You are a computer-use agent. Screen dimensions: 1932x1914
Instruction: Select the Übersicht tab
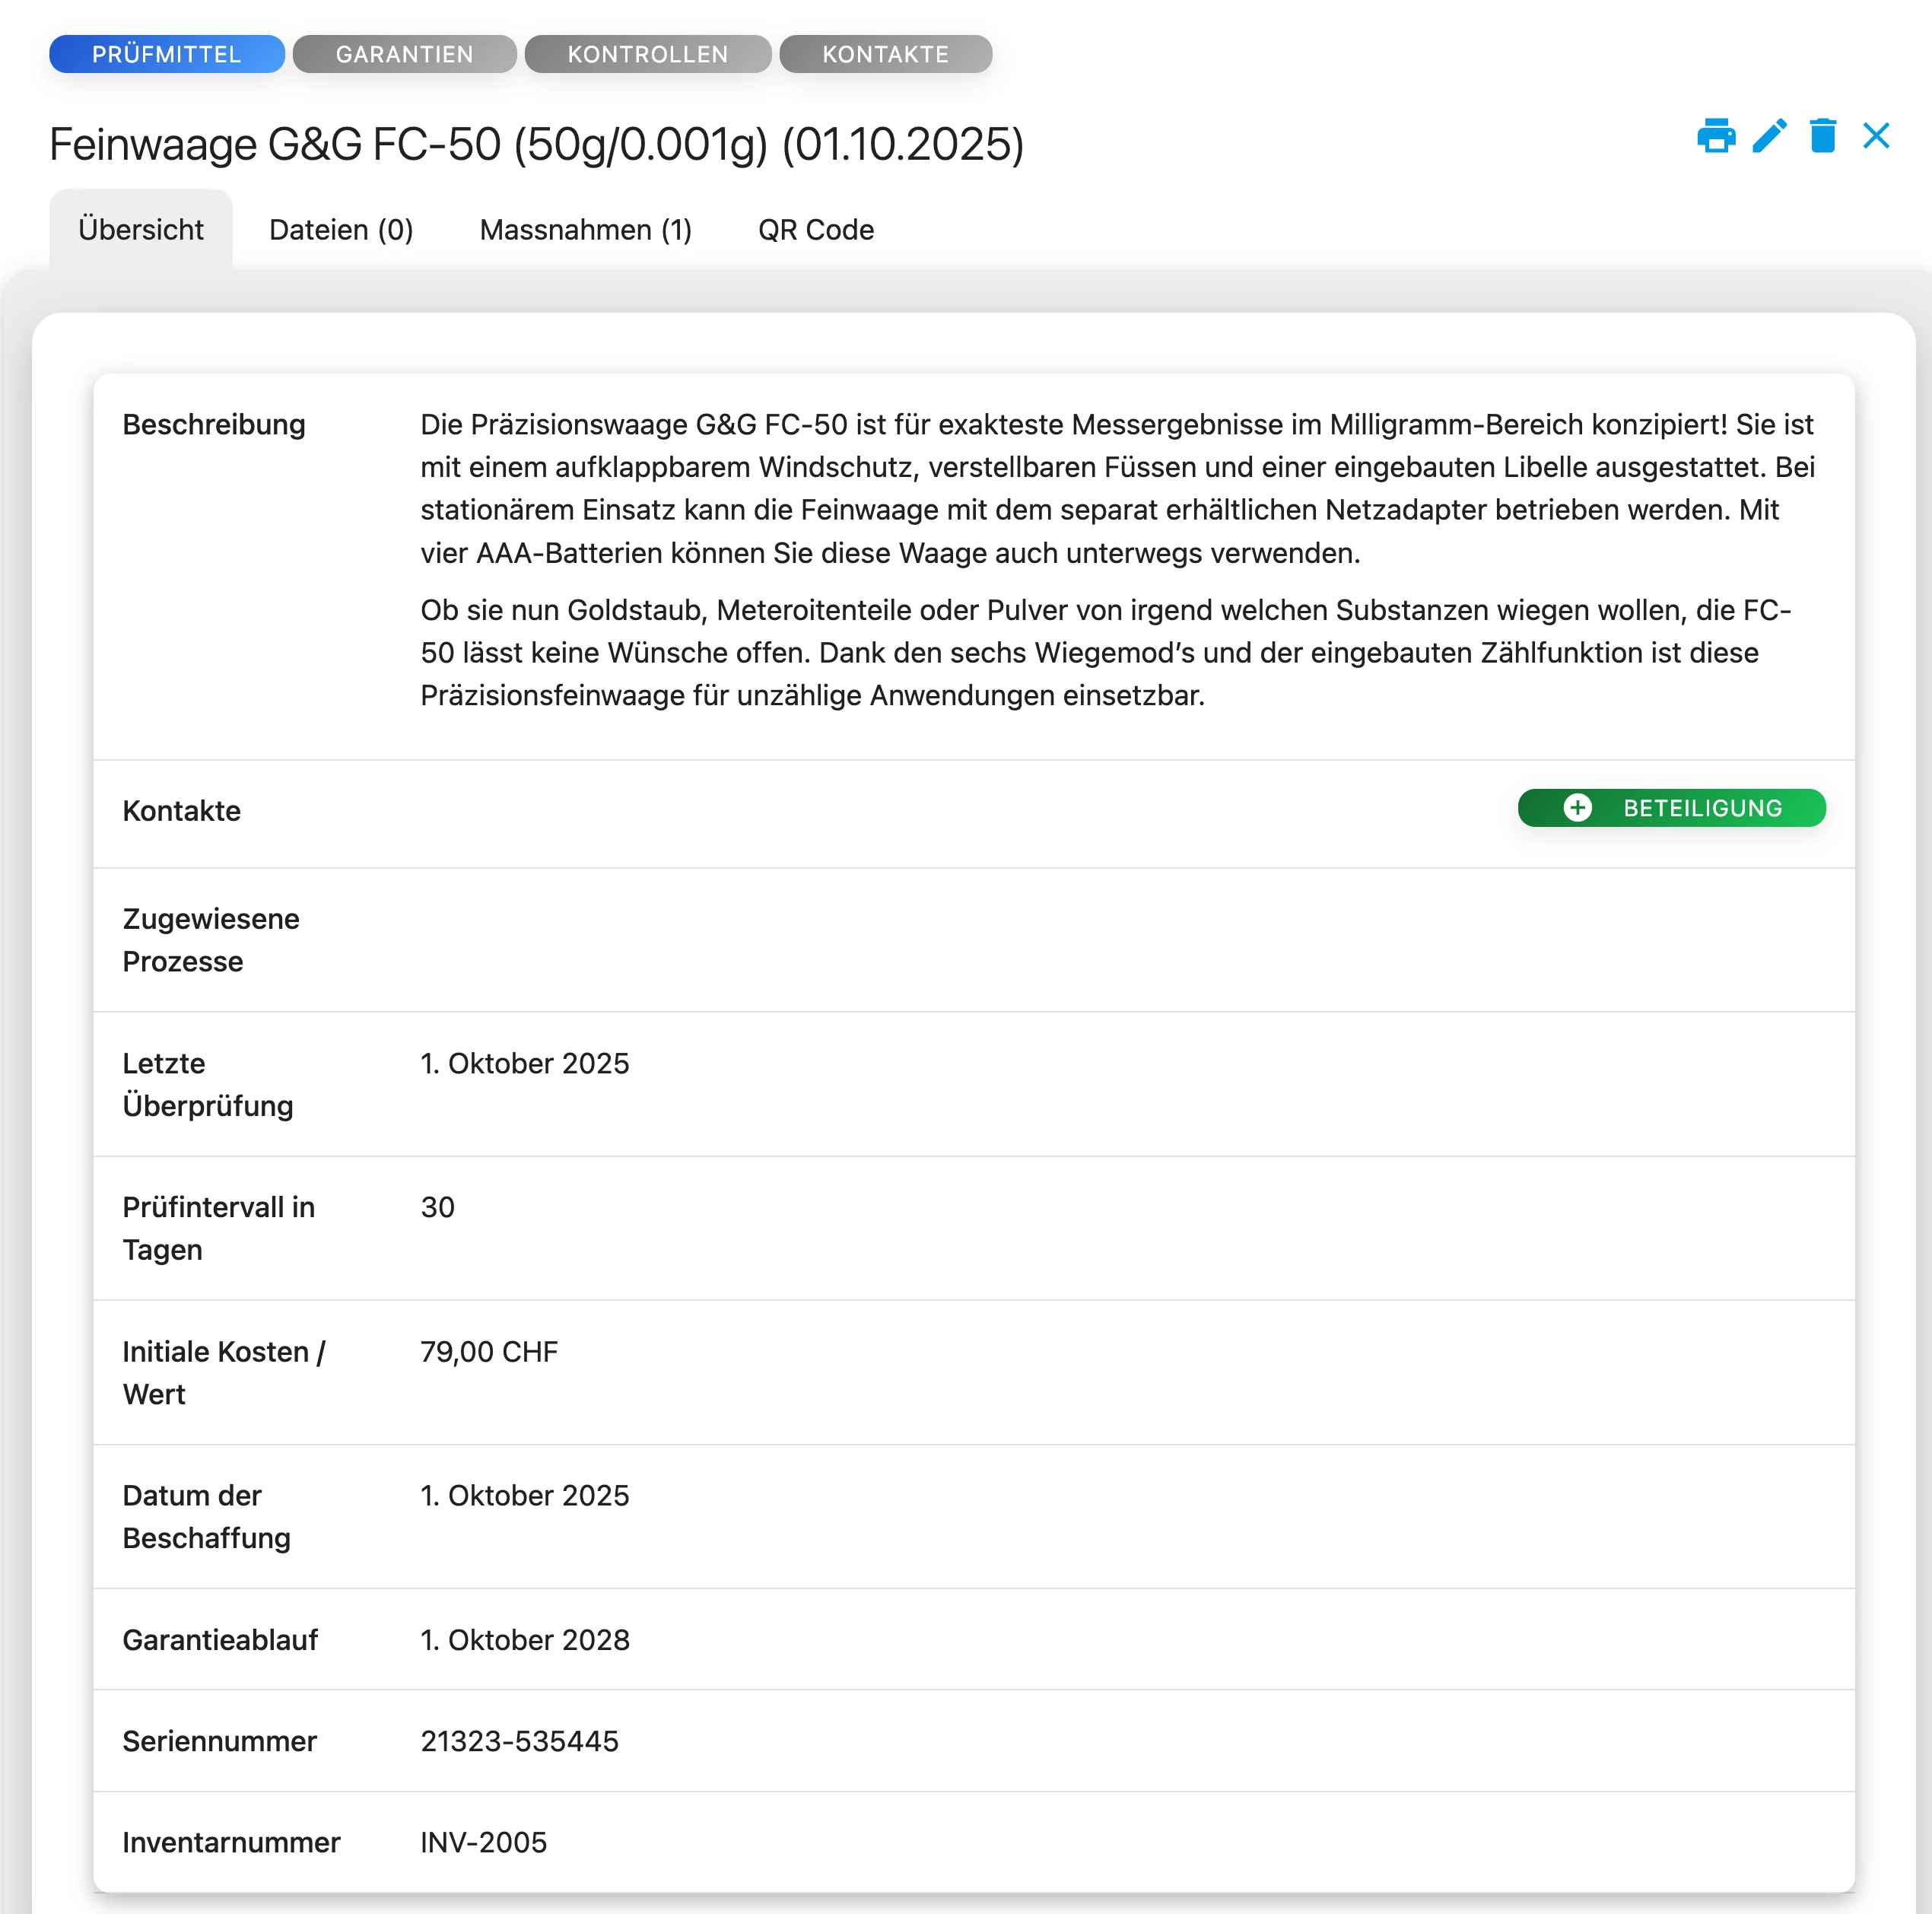[140, 229]
